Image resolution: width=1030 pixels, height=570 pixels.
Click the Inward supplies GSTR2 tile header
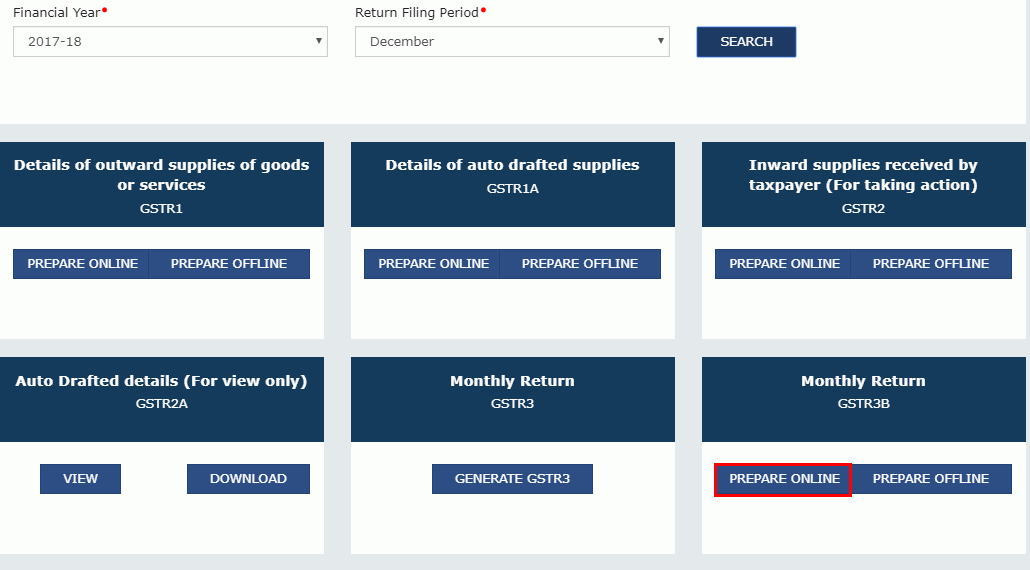click(863, 185)
